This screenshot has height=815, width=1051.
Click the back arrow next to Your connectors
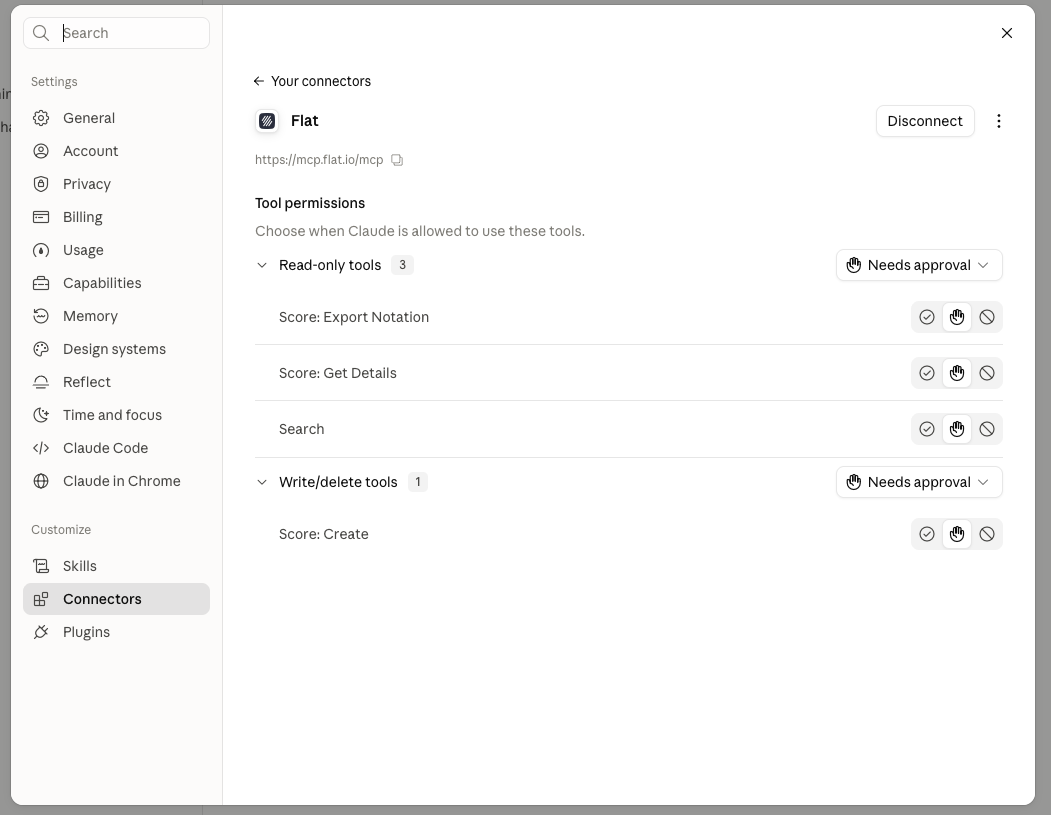point(259,81)
